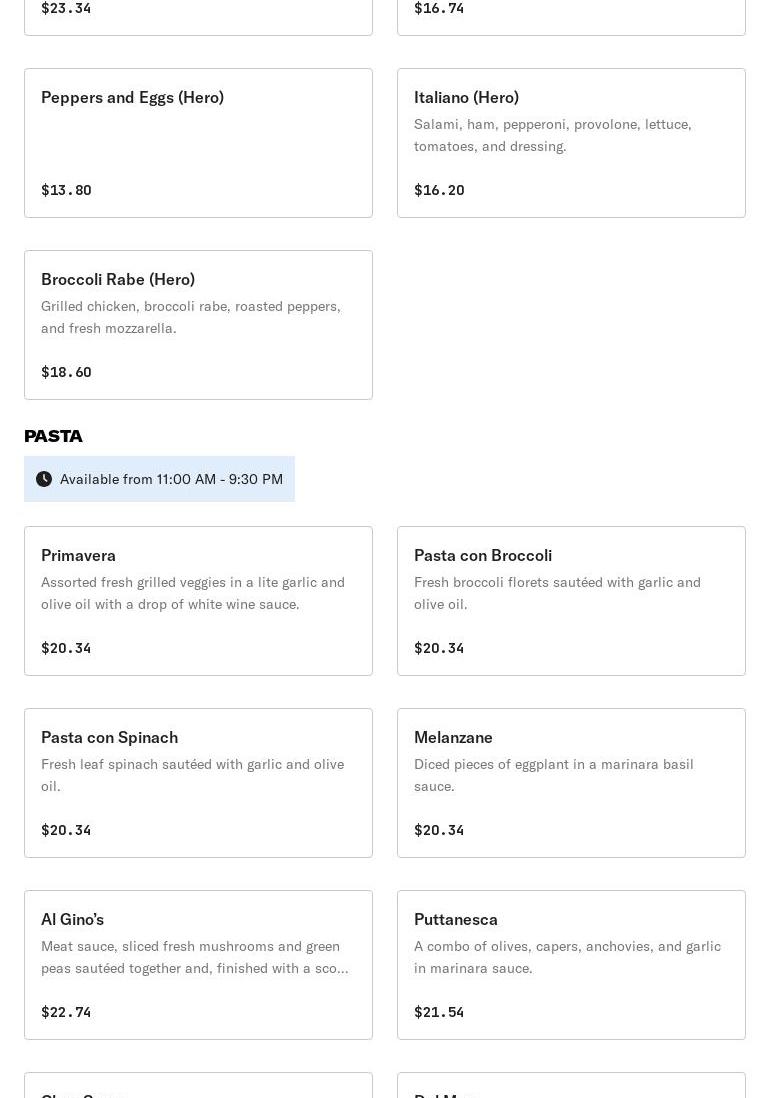Click the Available from 11:00 AM banner text
Screen dimensions: 770x1098
click(x=171, y=479)
